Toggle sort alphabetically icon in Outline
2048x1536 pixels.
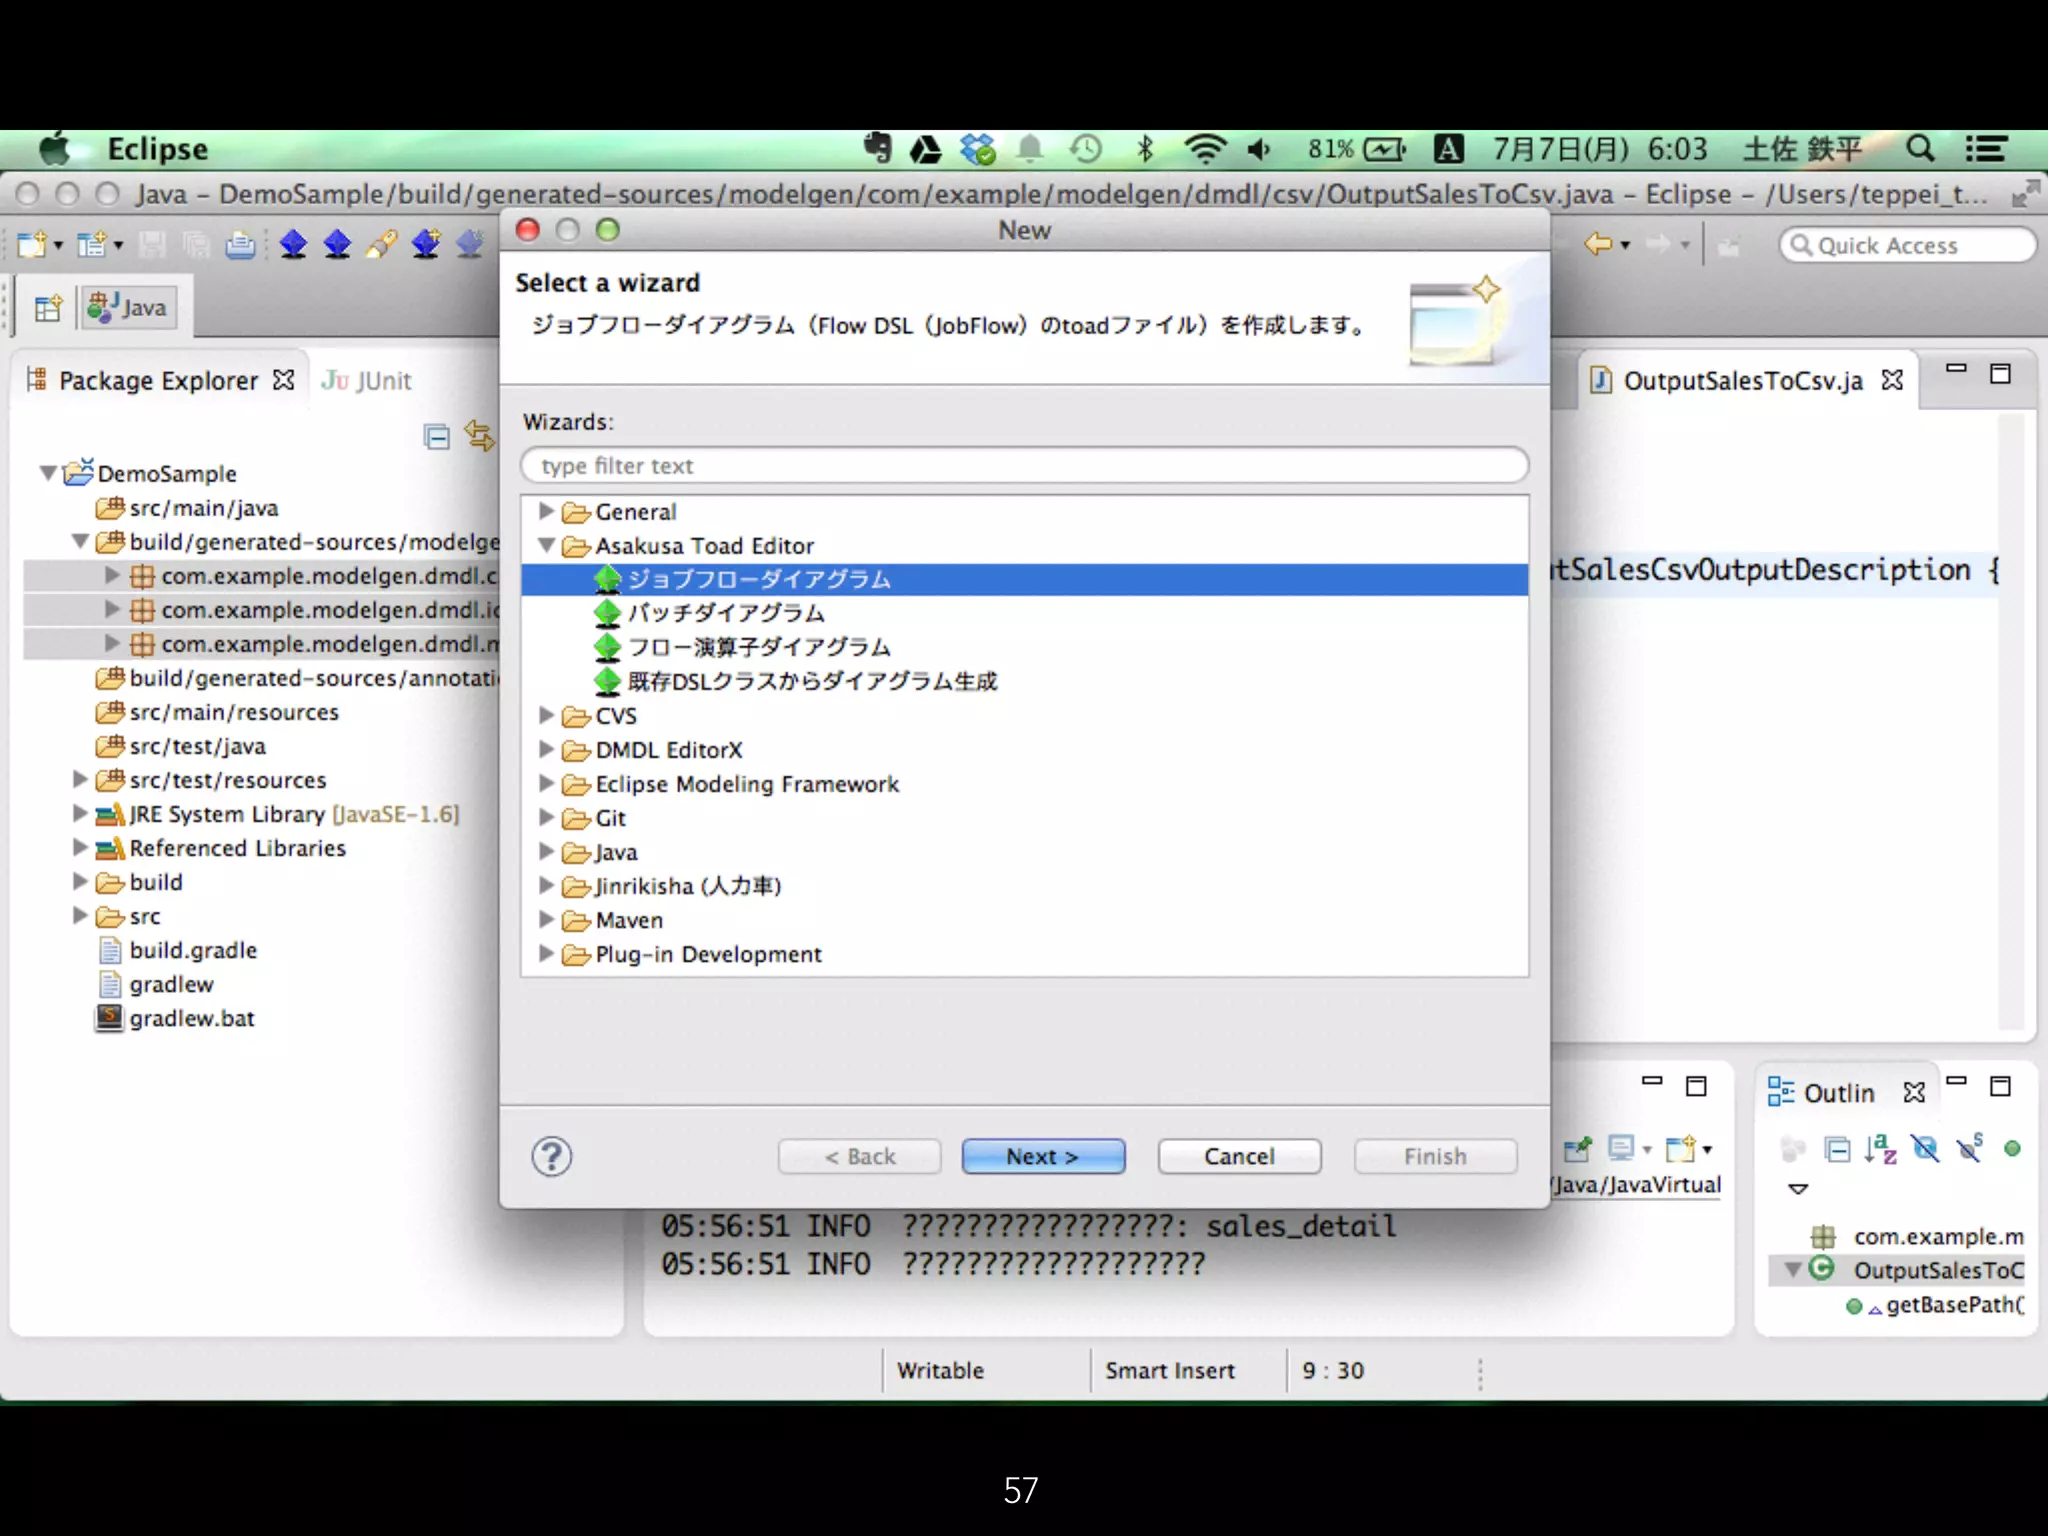pyautogui.click(x=1880, y=1149)
